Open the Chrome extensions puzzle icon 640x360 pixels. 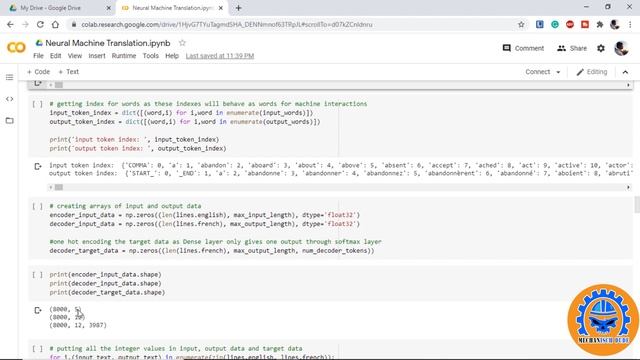click(x=600, y=24)
